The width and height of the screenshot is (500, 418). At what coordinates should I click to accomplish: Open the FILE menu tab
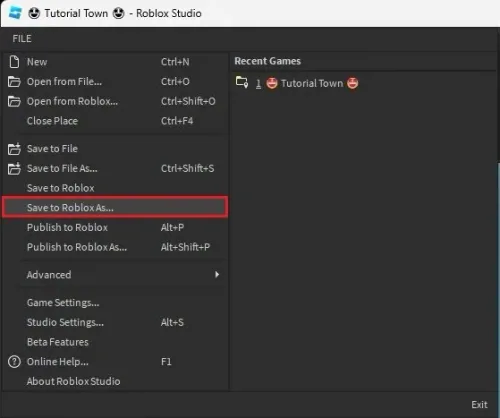coord(22,39)
